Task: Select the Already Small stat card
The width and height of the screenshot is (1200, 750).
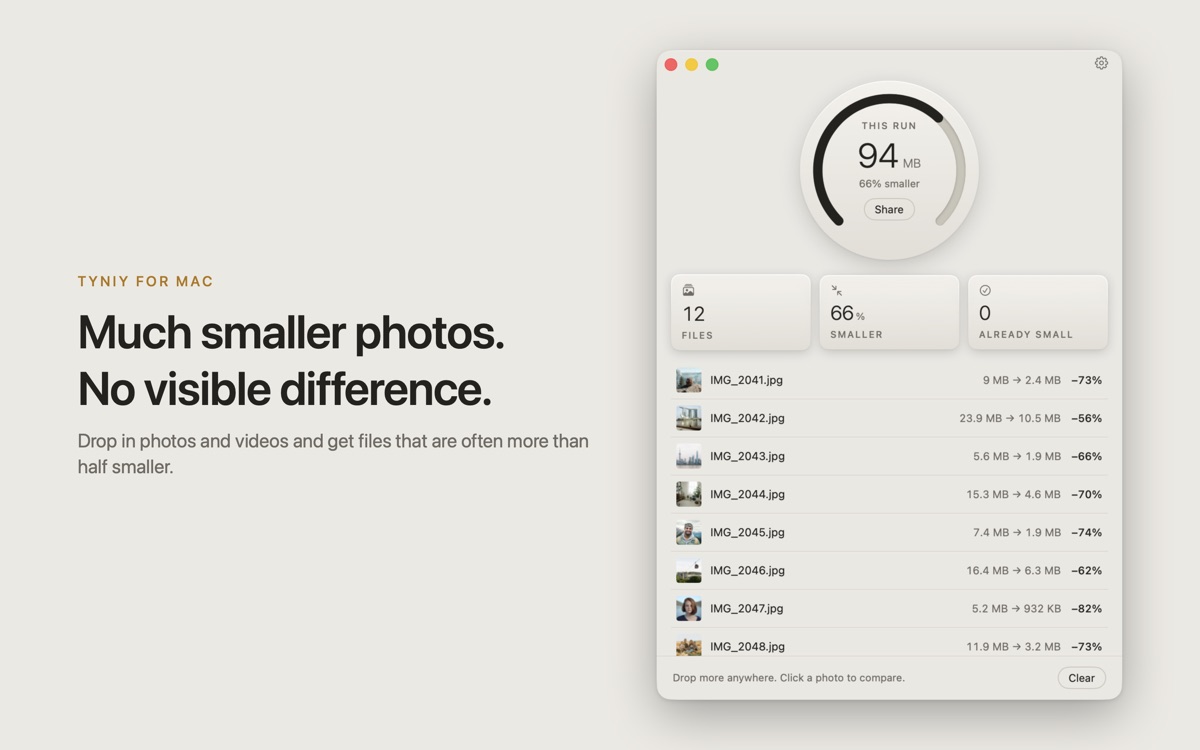Action: click(1038, 312)
